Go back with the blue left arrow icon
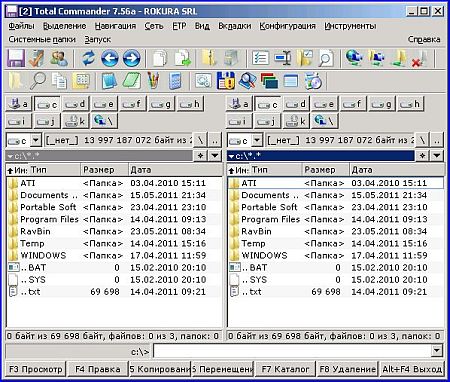450x382 pixels. pyautogui.click(x=110, y=59)
